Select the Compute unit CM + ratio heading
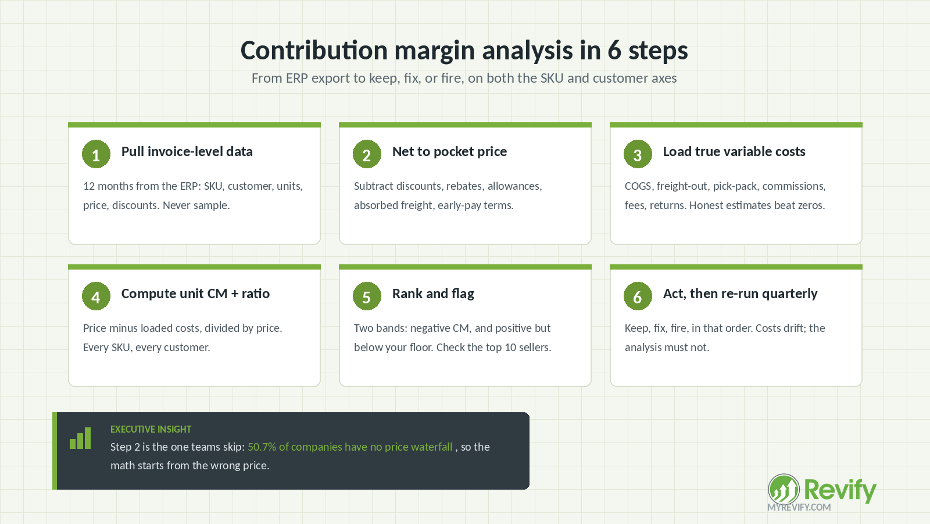This screenshot has width=930, height=524. pos(195,293)
